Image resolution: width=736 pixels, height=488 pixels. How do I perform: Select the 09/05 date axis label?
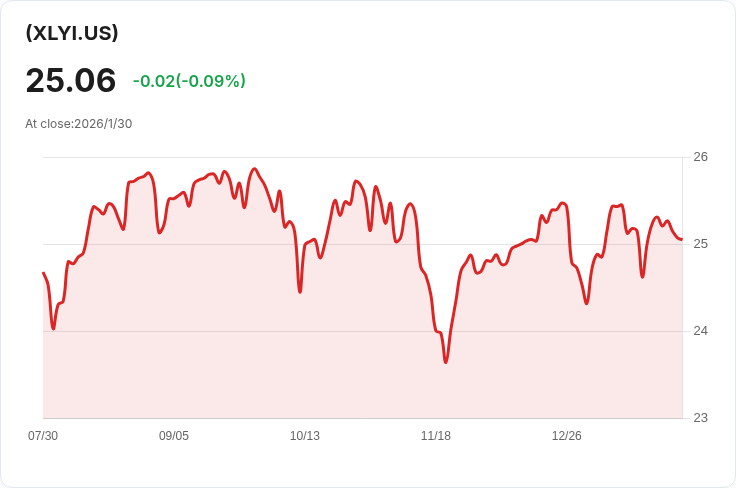tap(174, 436)
